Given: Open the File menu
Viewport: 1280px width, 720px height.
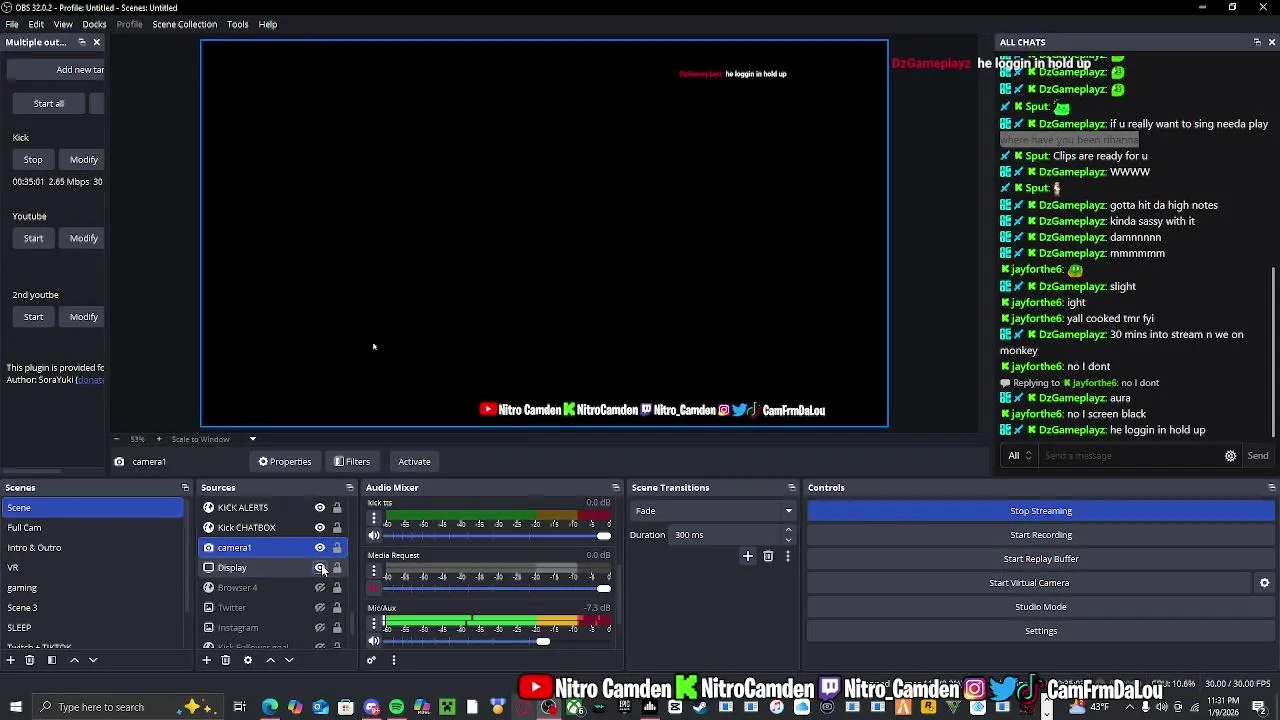Looking at the screenshot, I should tap(12, 24).
